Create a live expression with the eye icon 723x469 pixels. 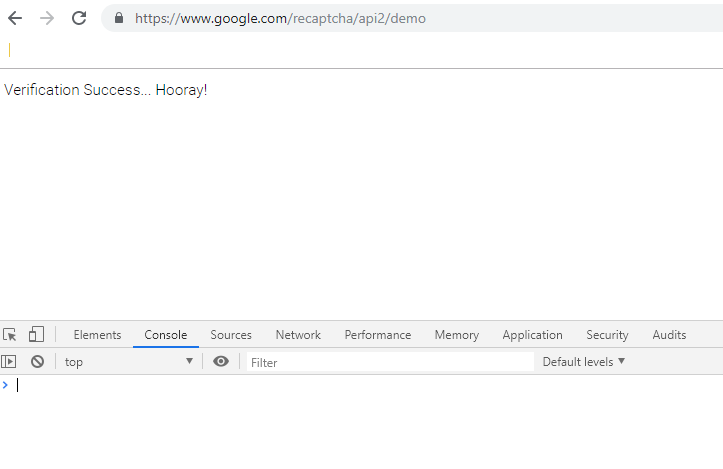[x=221, y=362]
